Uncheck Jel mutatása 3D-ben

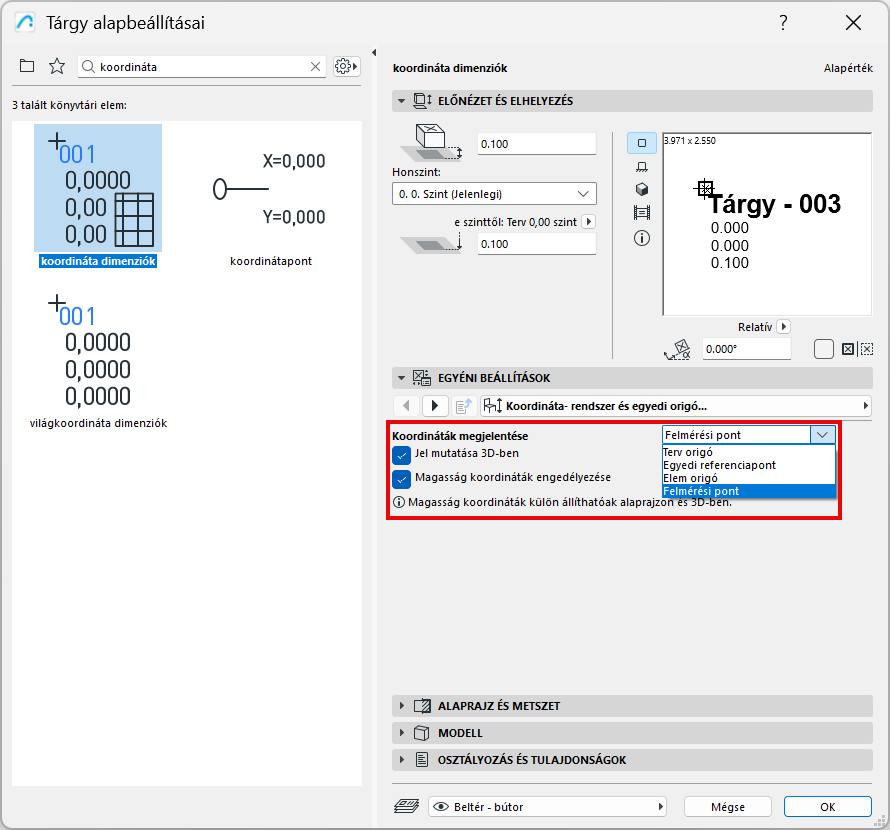click(x=401, y=455)
